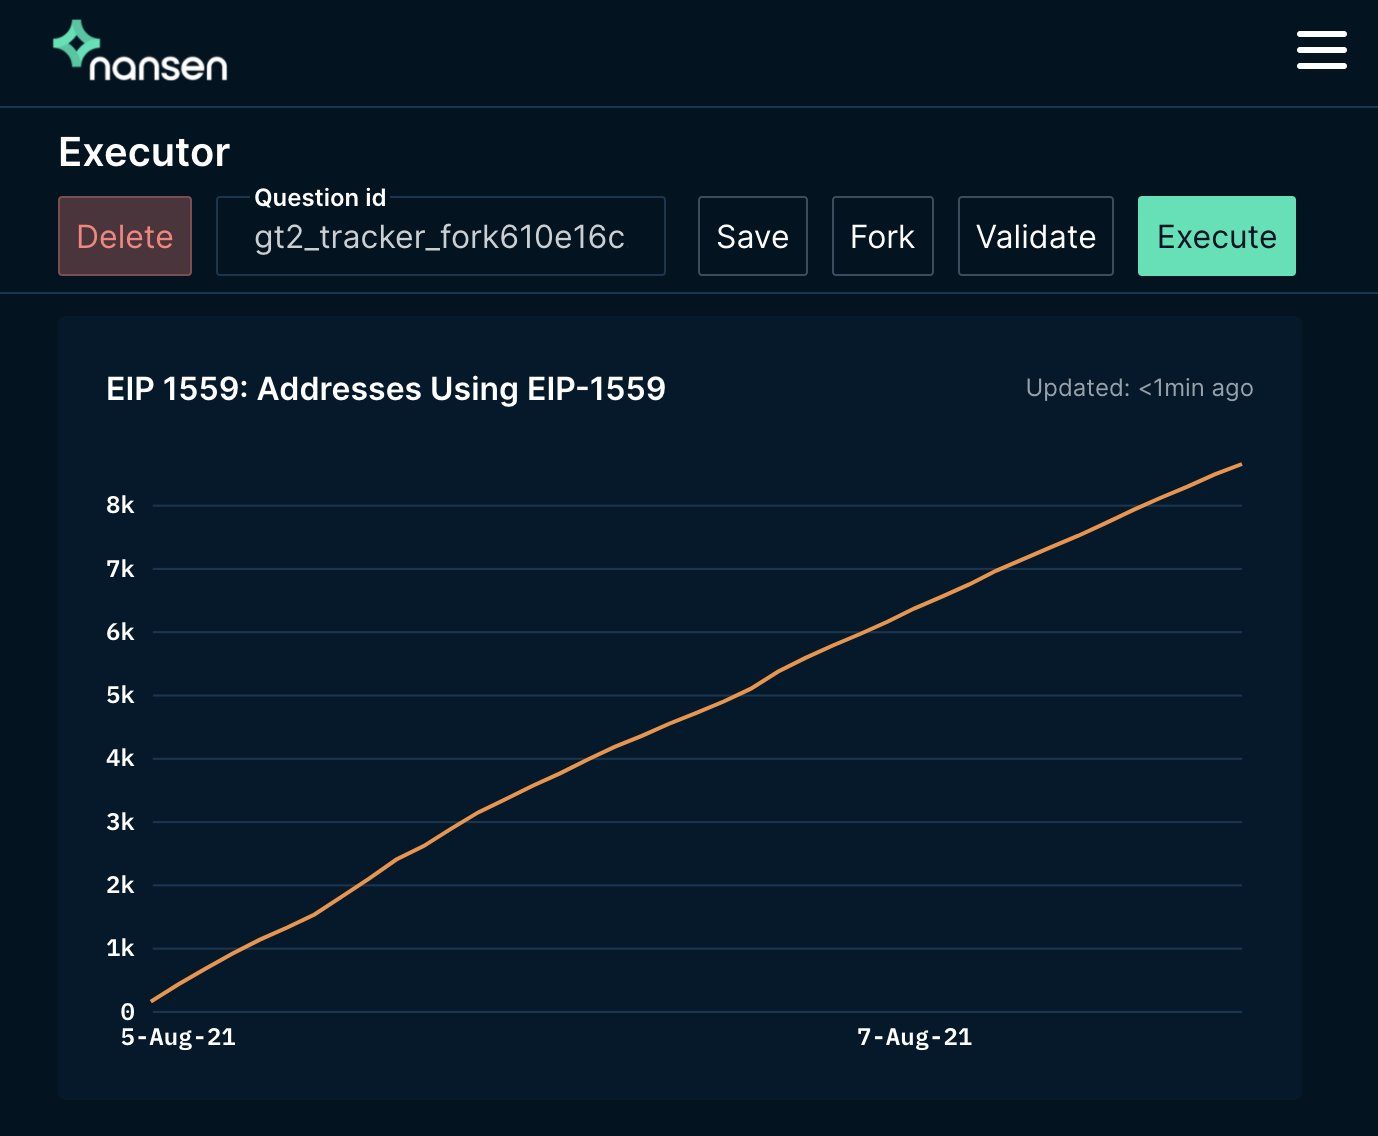The height and width of the screenshot is (1136, 1378).
Task: Click the orange line's upper end point
Action: 1241,464
